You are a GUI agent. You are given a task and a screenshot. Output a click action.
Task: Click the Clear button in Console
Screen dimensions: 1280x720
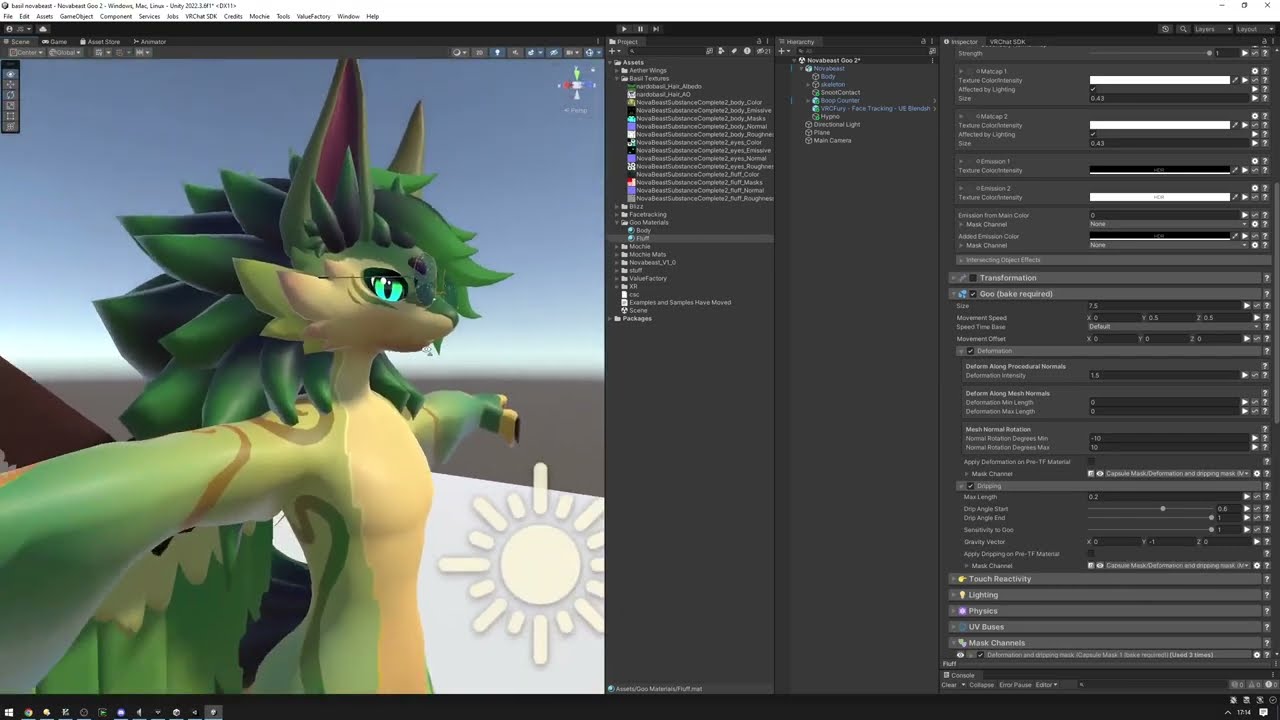(x=949, y=685)
